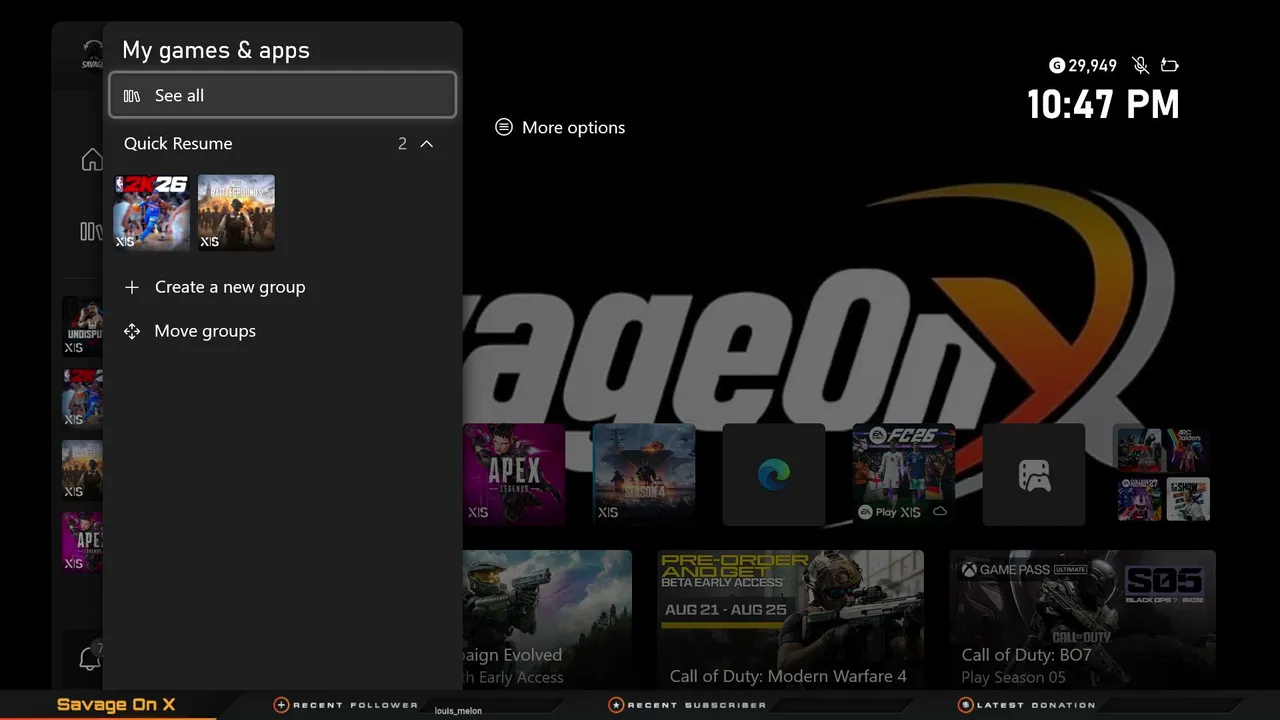1280x720 pixels.
Task: Click the 10:47 PM clock
Action: pos(1103,105)
